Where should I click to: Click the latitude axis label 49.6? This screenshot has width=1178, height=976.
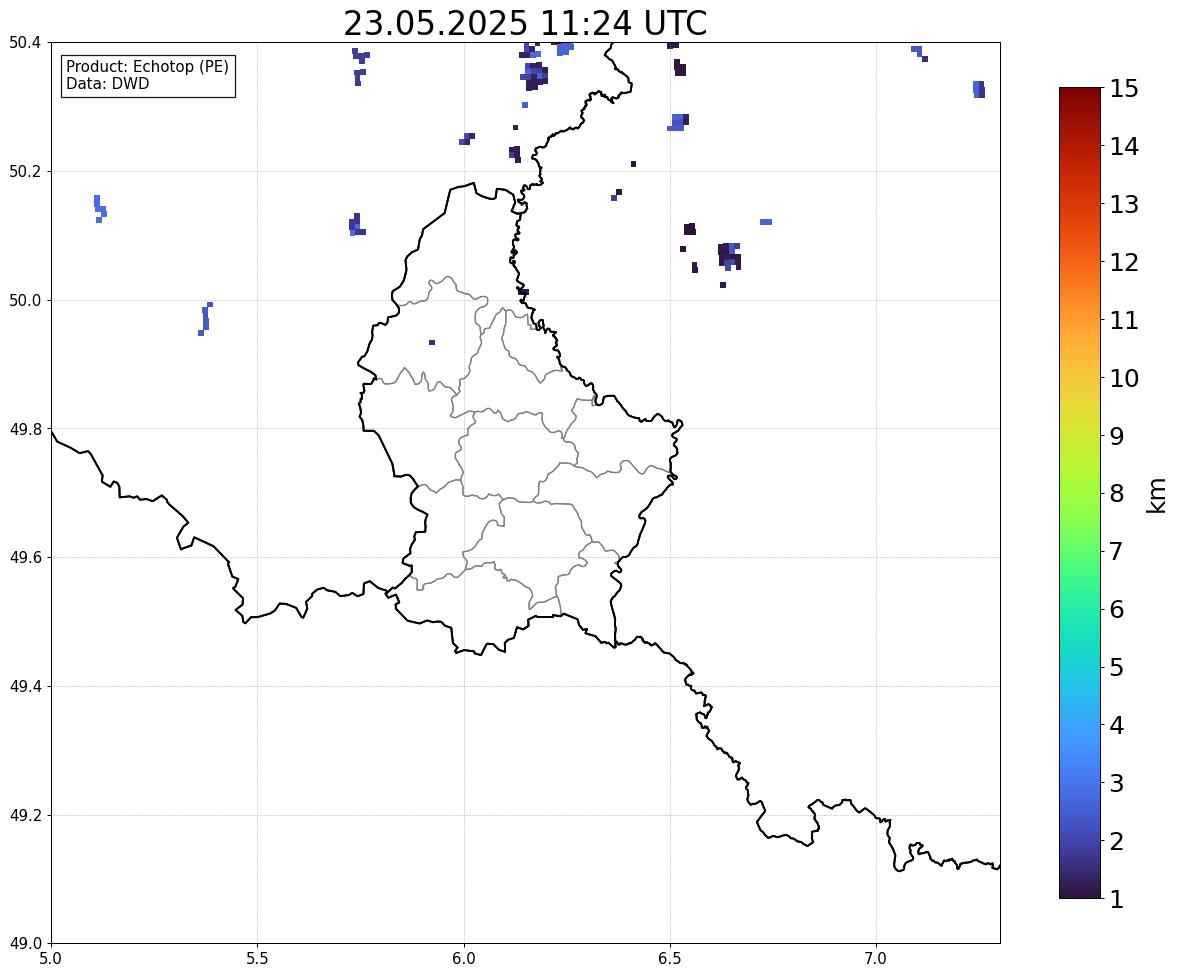tap(25, 557)
